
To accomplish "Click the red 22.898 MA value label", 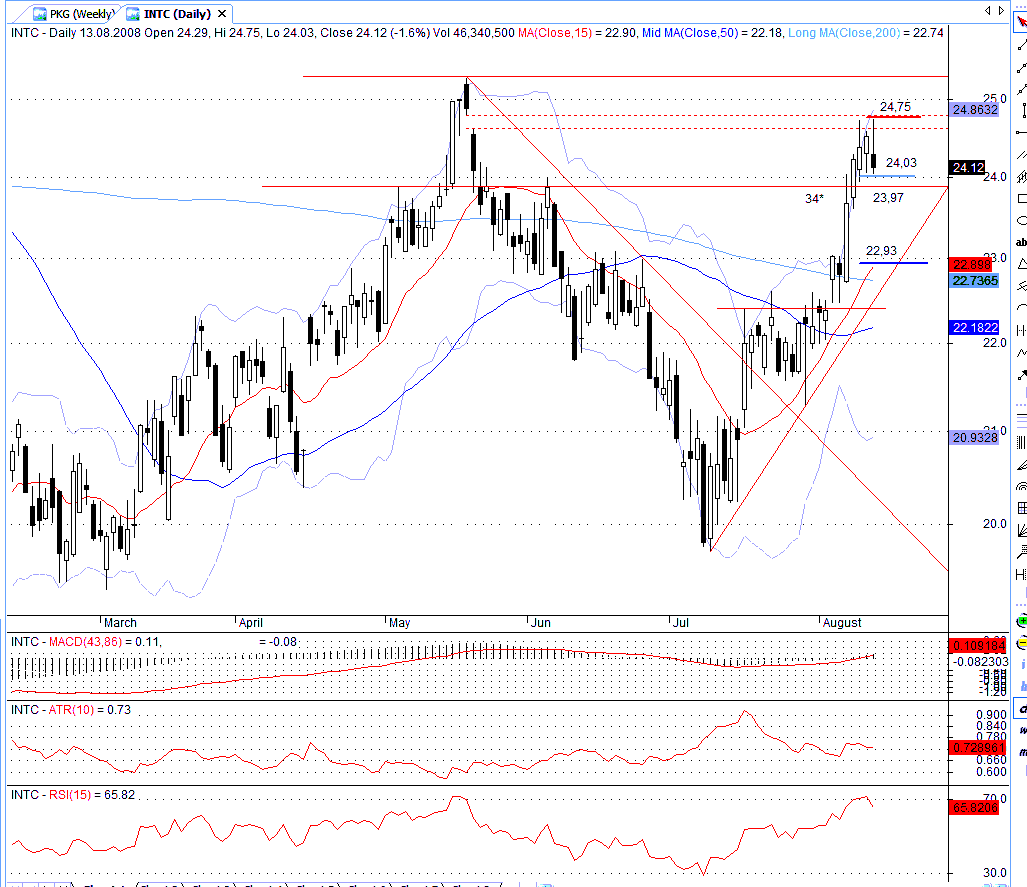I will pyautogui.click(x=971, y=265).
